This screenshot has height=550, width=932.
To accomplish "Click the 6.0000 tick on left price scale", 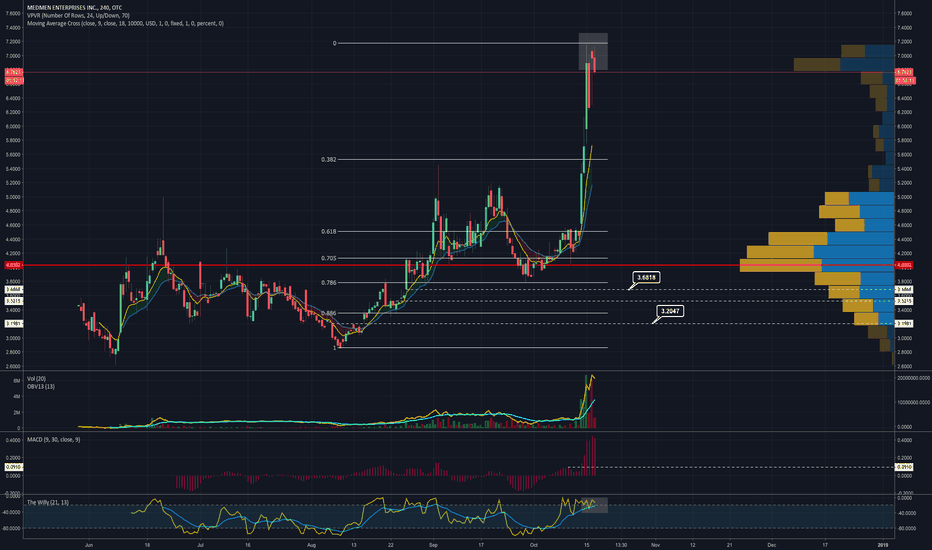I will [x=14, y=126].
